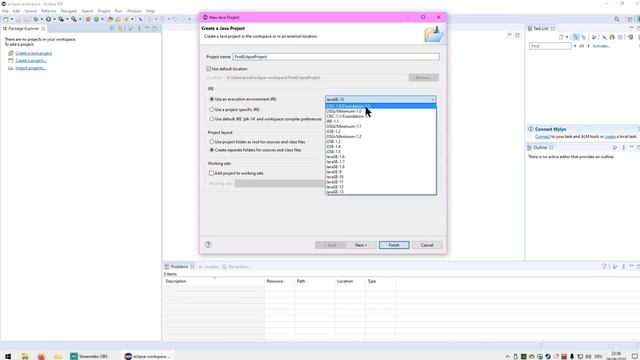The image size is (640, 360).
Task: Enable Add project to working sets checkbox
Action: [211, 173]
